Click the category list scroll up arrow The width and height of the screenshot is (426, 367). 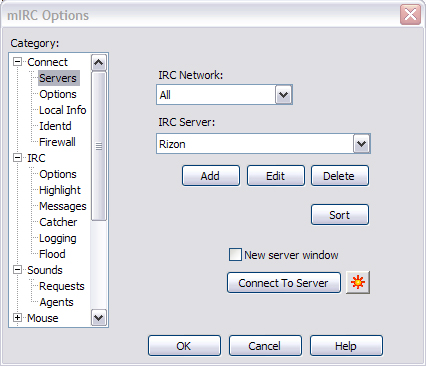pyautogui.click(x=99, y=62)
